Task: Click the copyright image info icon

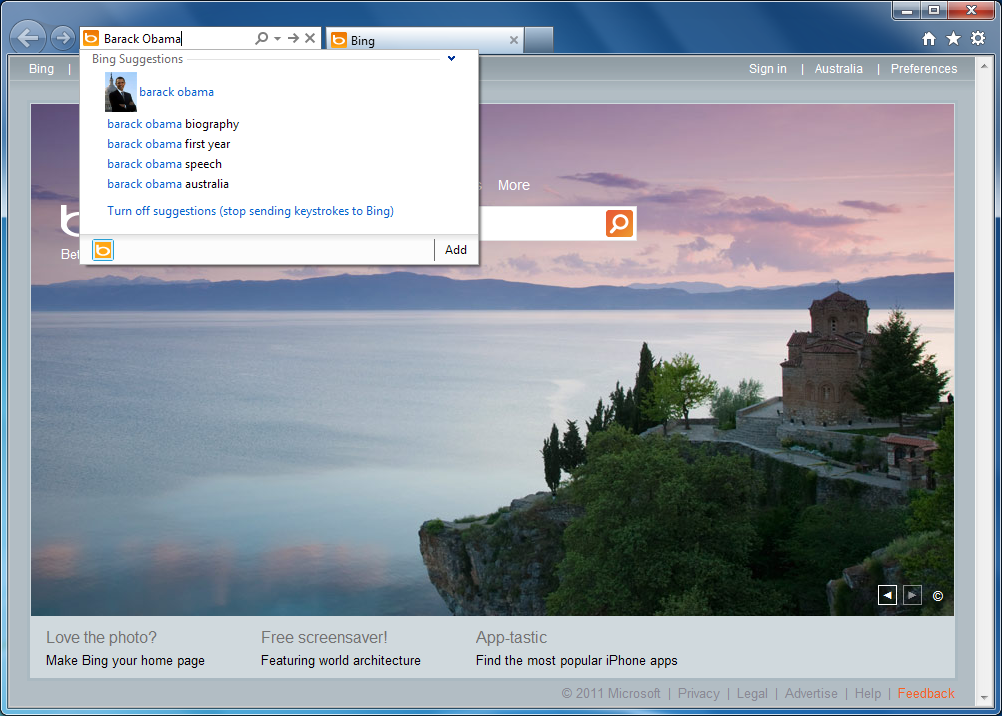Action: click(937, 596)
